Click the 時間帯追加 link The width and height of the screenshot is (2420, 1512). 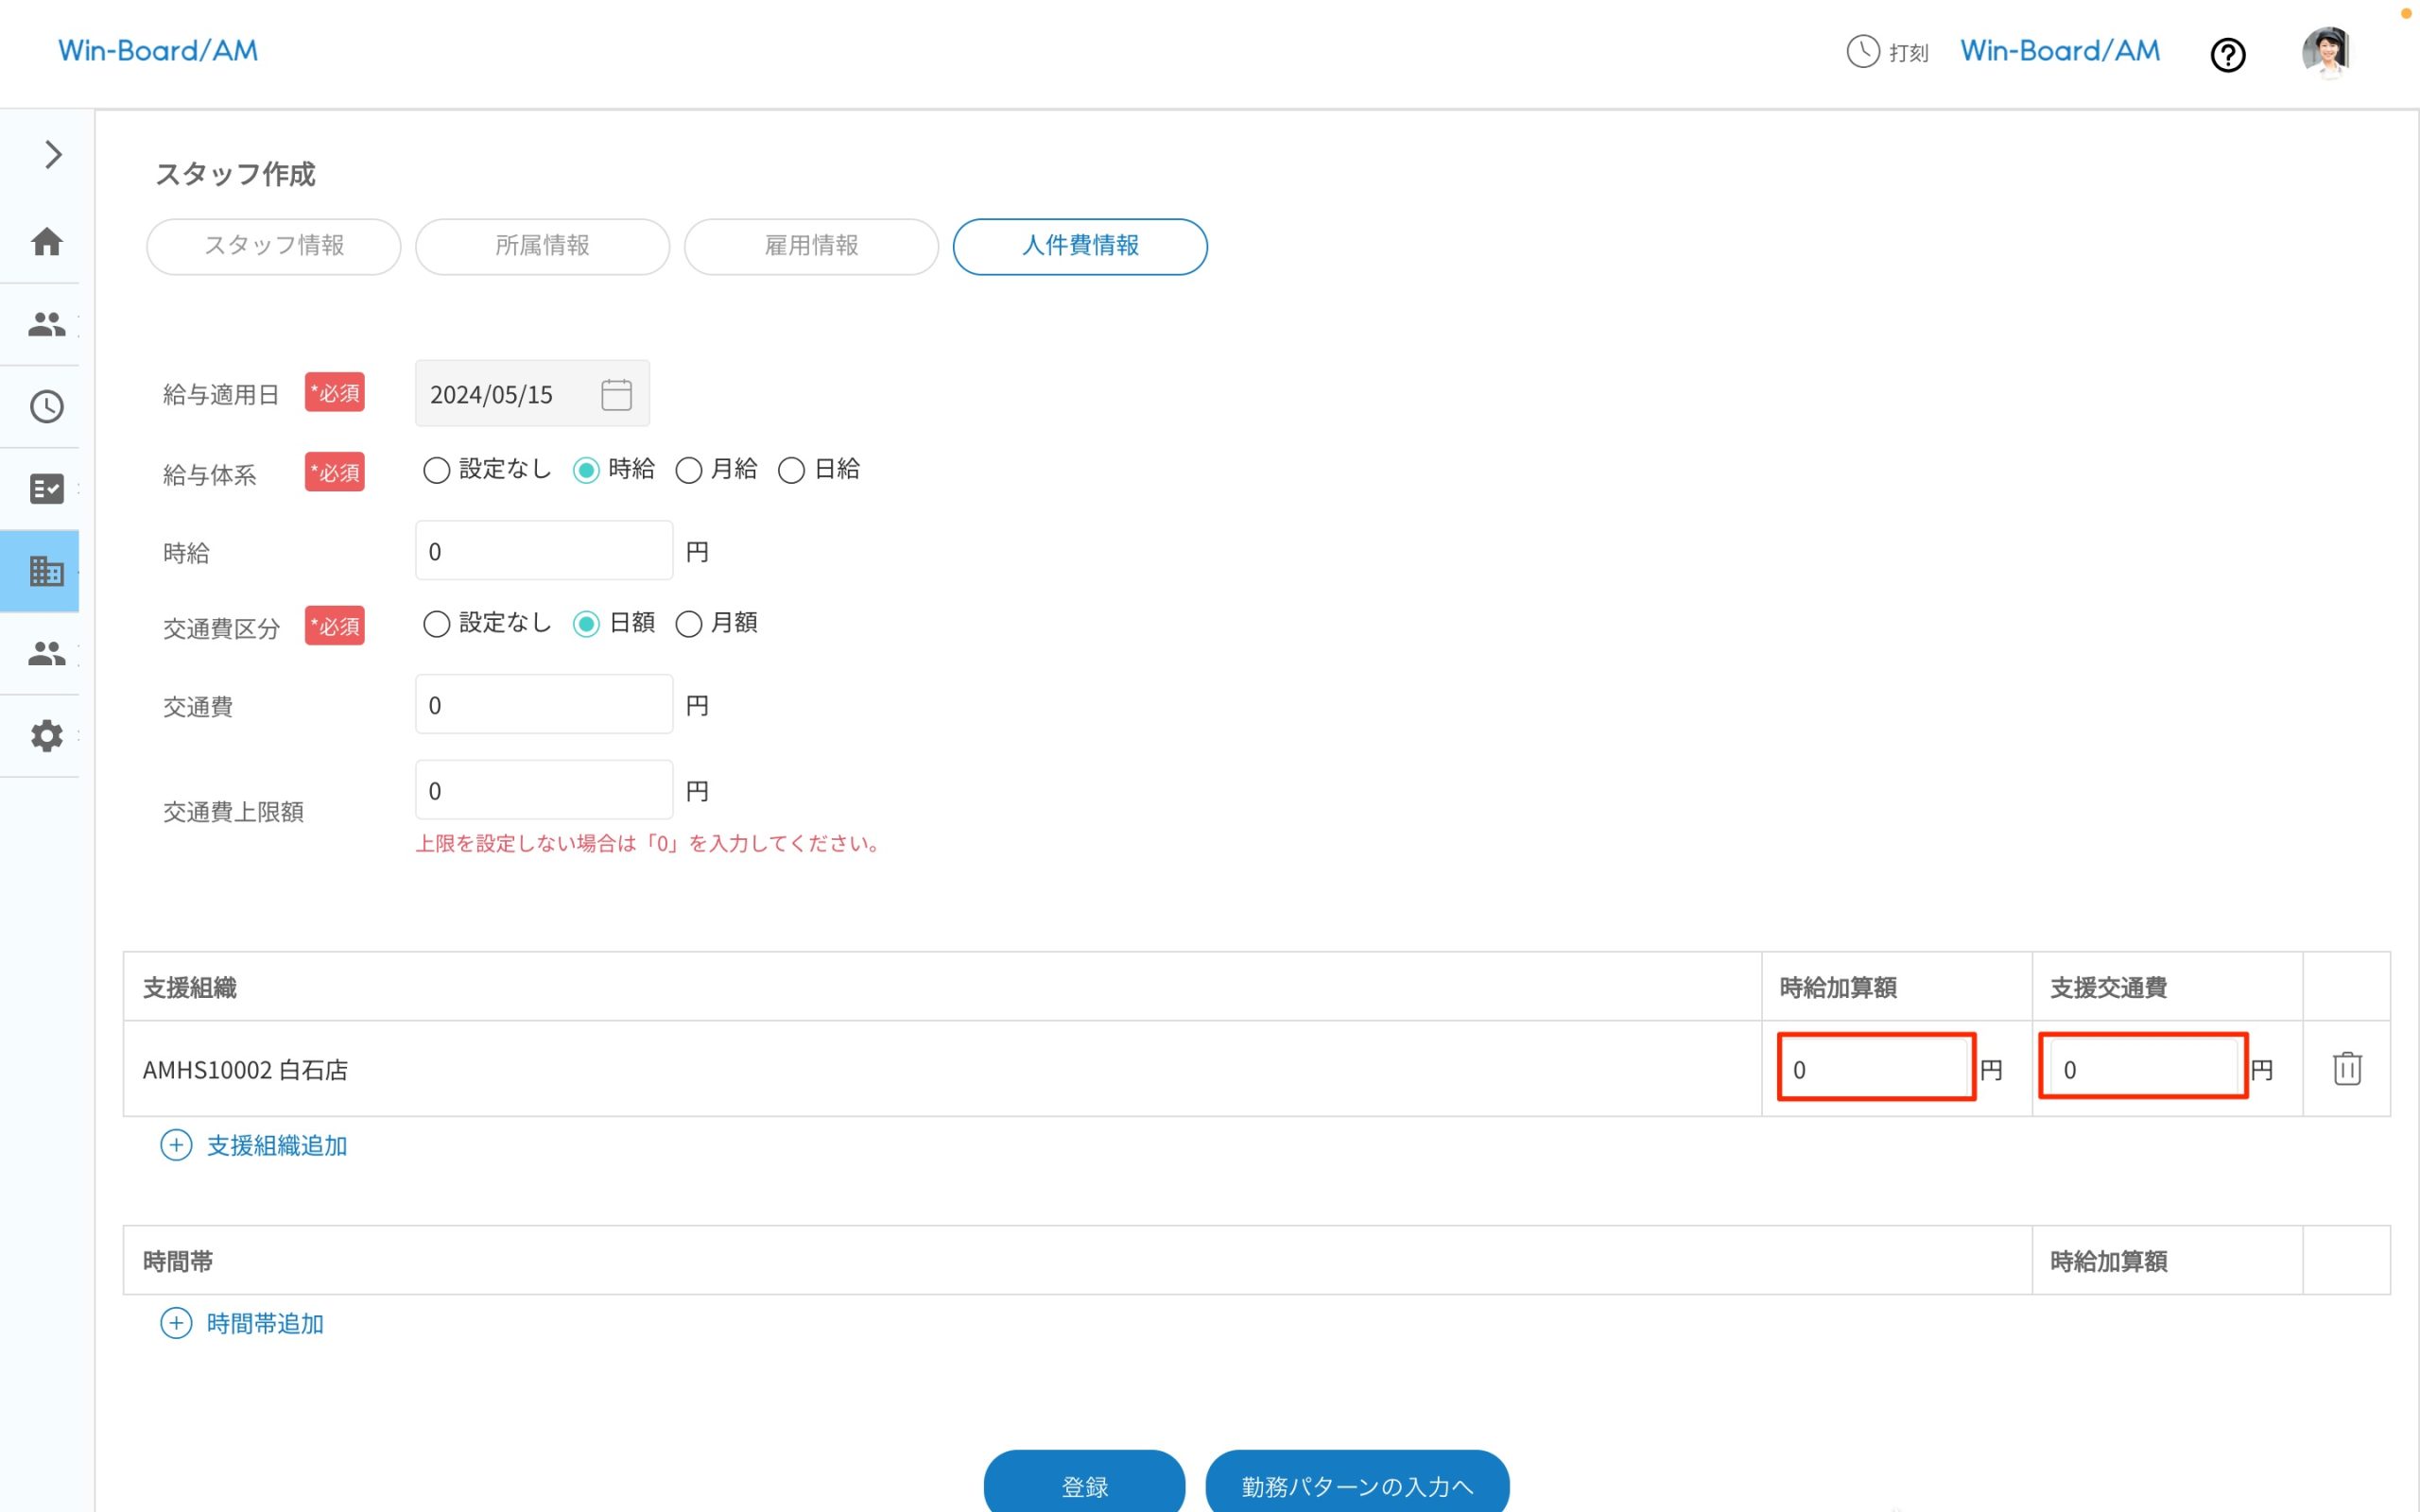coord(264,1324)
